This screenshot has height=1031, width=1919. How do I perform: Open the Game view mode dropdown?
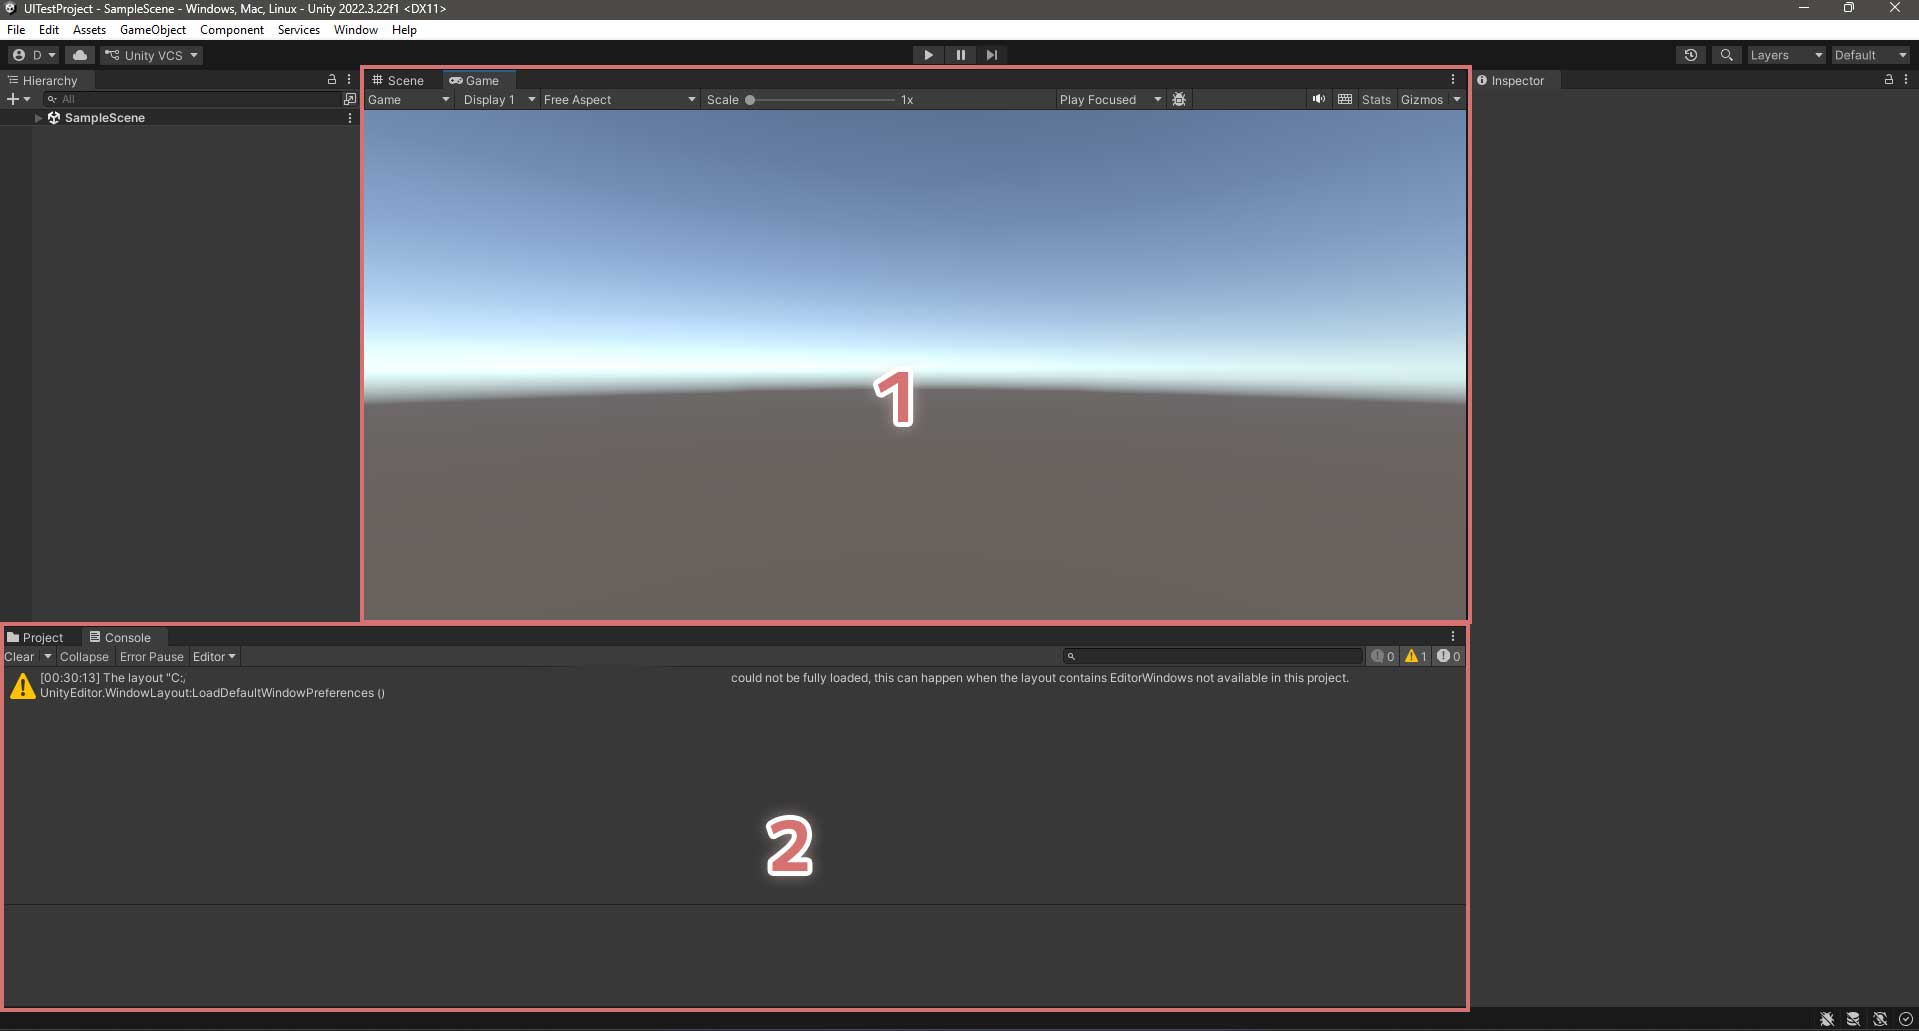point(409,100)
